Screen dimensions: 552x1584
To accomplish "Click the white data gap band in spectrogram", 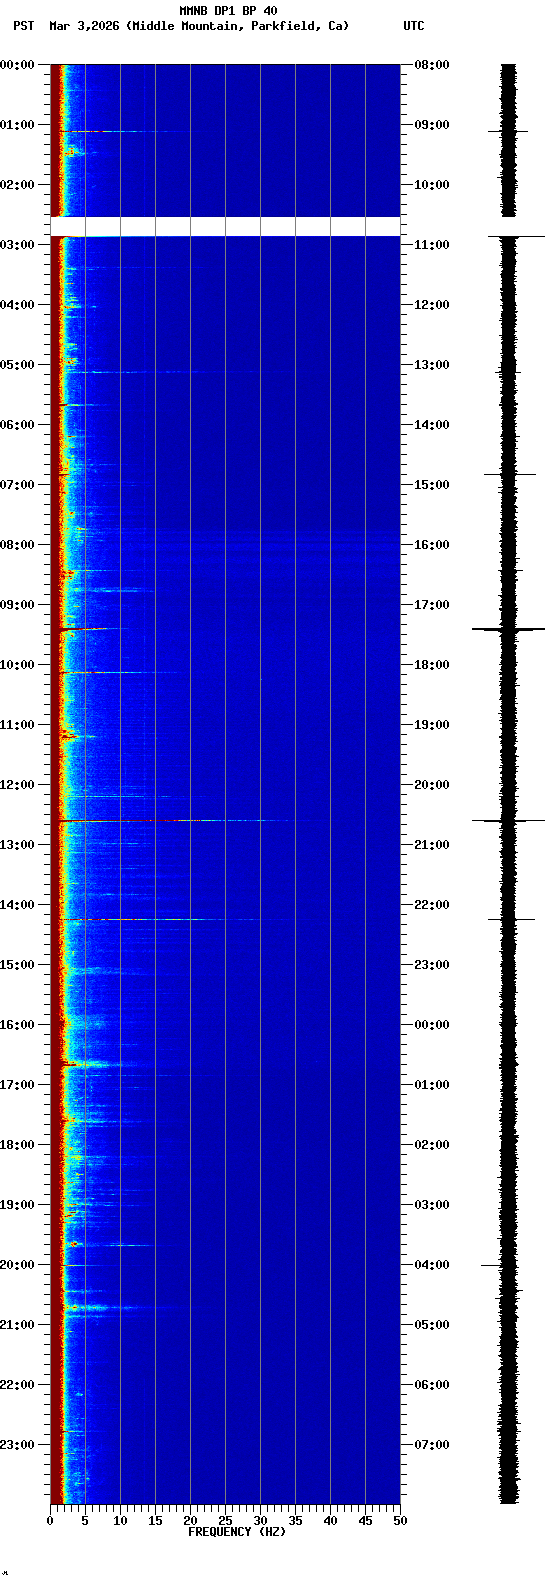I will (225, 226).
